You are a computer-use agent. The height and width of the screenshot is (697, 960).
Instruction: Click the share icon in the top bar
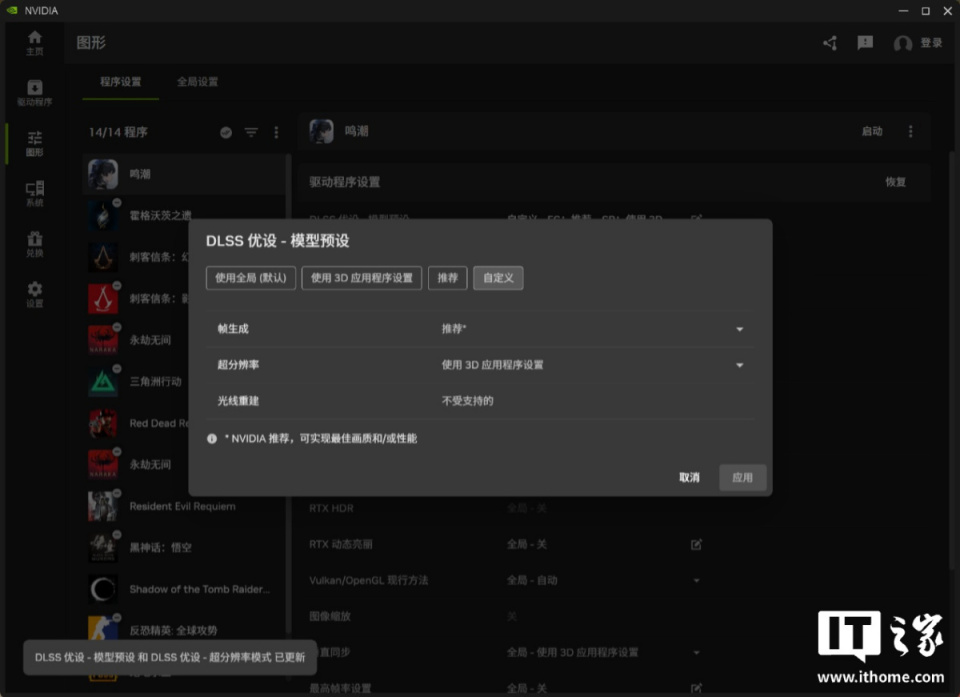828,43
